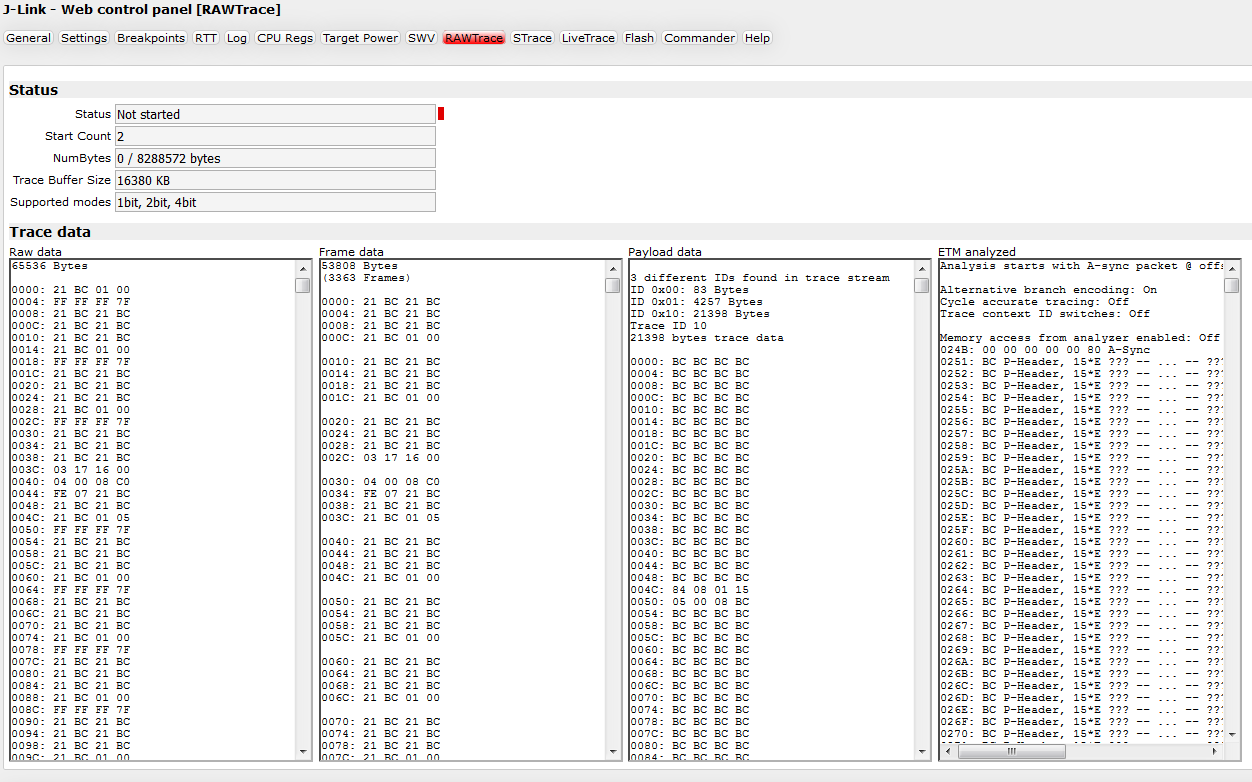Click down arrow of Payload data scrollbar
This screenshot has width=1252, height=782.
coord(922,751)
